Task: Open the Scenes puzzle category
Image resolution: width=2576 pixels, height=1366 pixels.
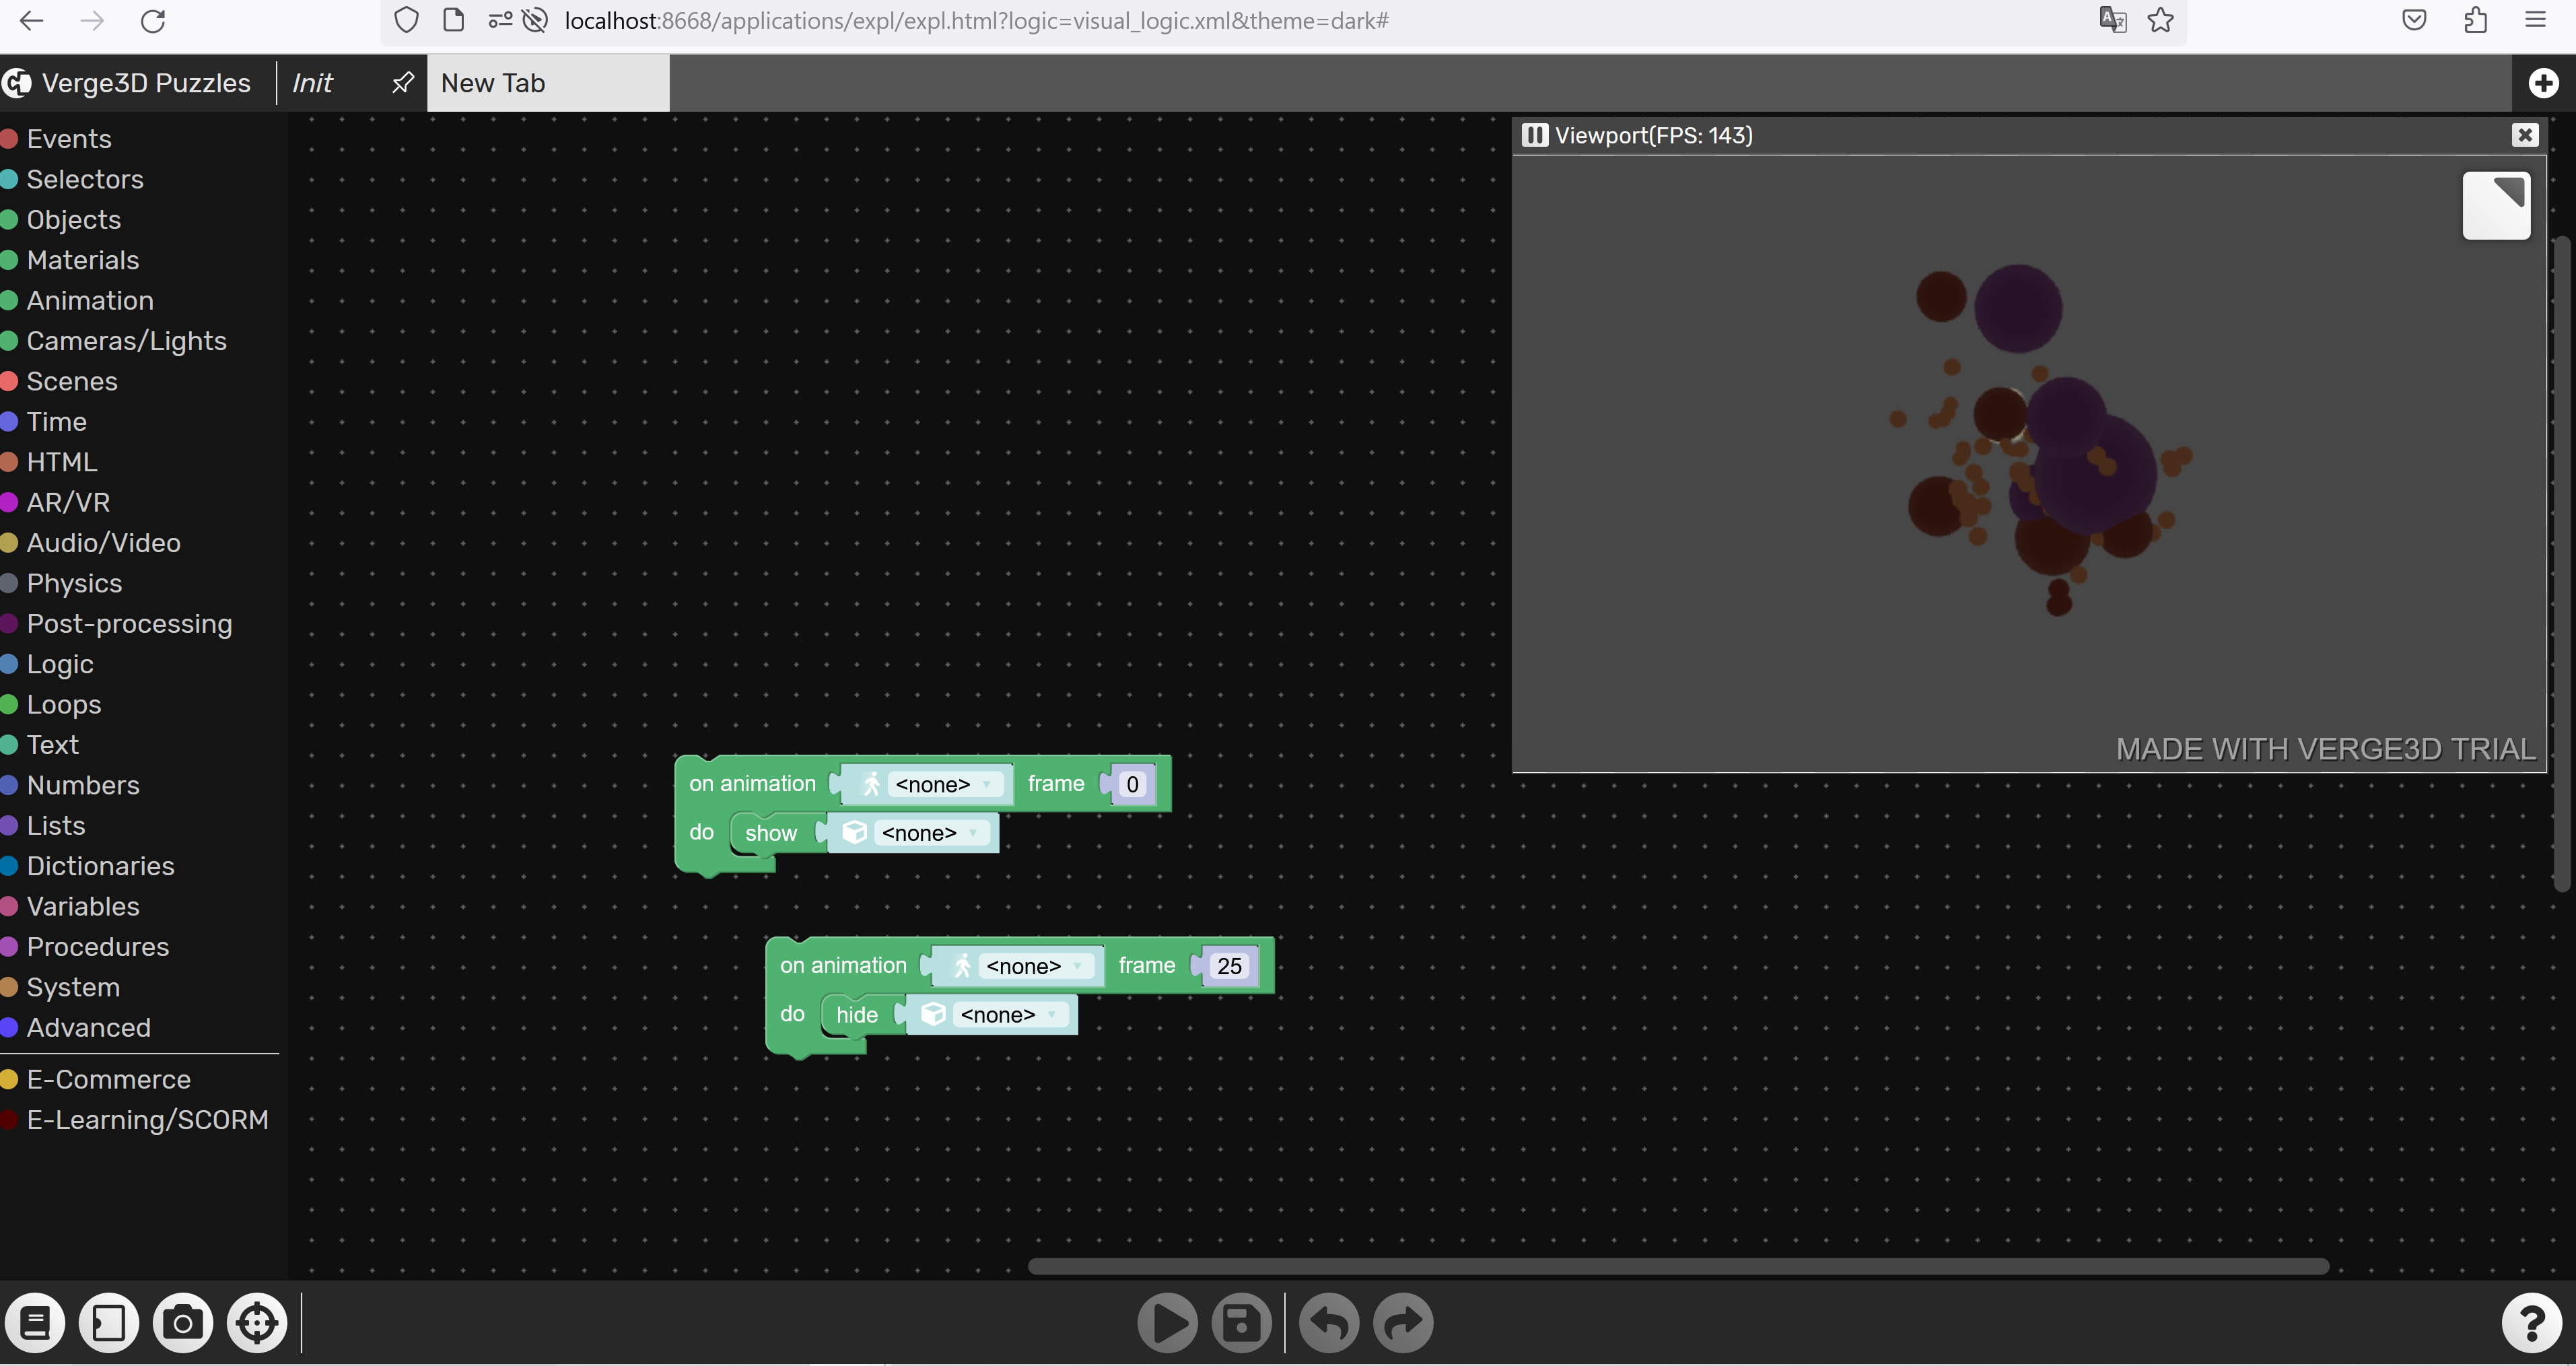Action: click(x=72, y=381)
